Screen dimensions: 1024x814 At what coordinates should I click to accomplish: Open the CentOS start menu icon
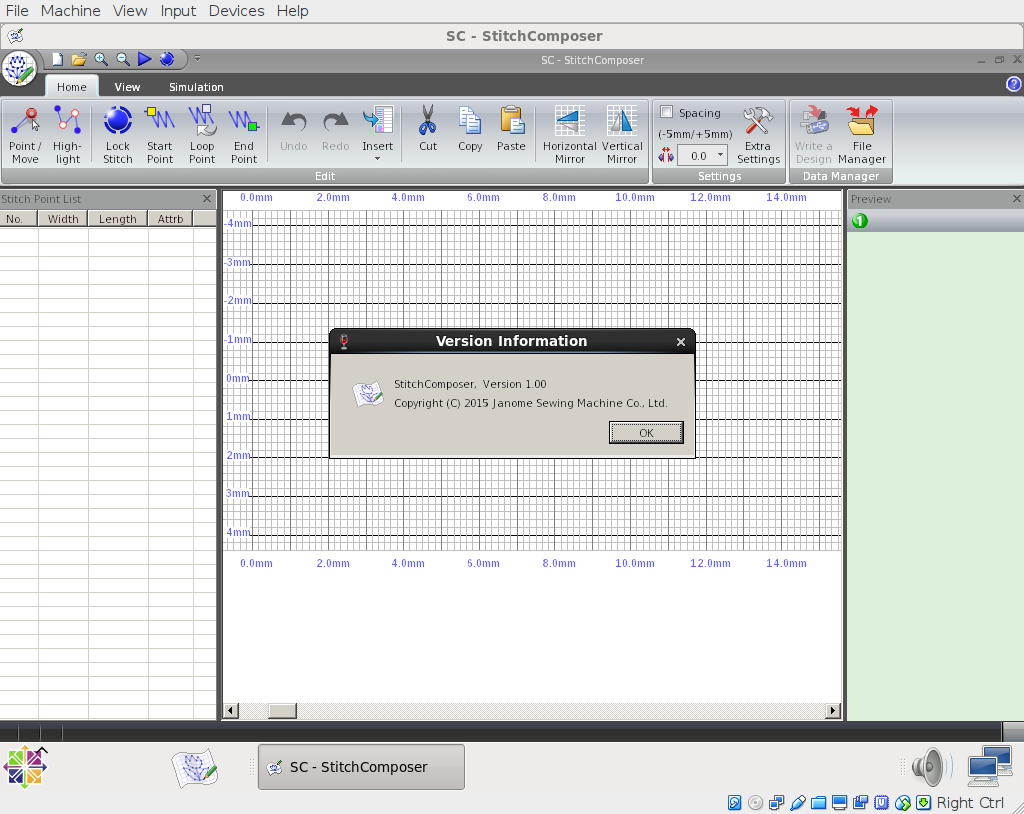coord(25,767)
